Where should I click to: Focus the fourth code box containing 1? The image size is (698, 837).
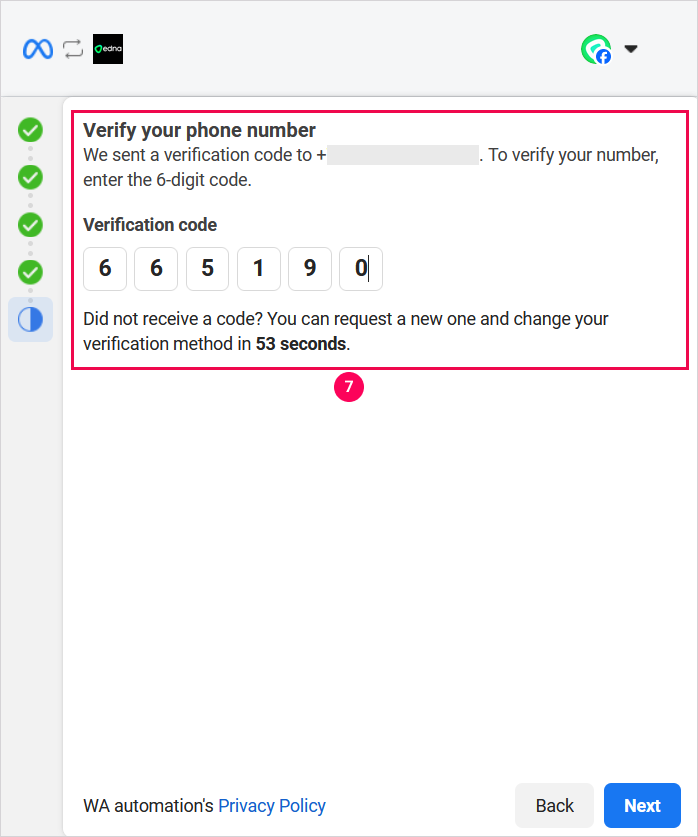[x=258, y=269]
